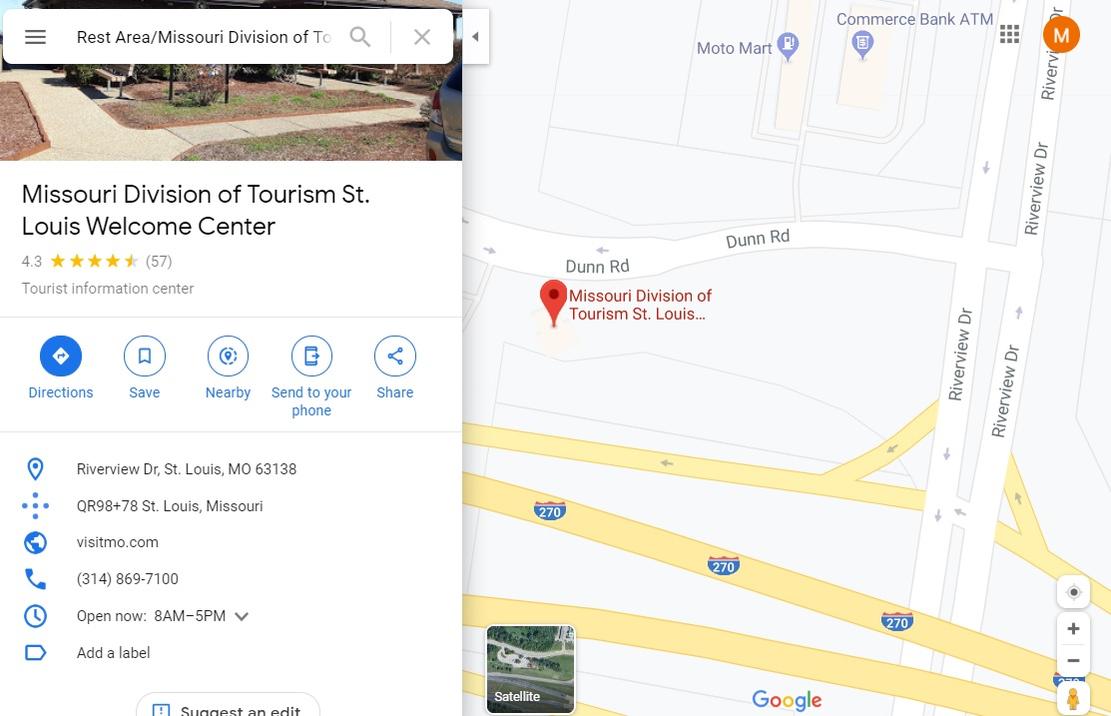1111x716 pixels.
Task: Open Street View pegman
Action: [x=1073, y=700]
